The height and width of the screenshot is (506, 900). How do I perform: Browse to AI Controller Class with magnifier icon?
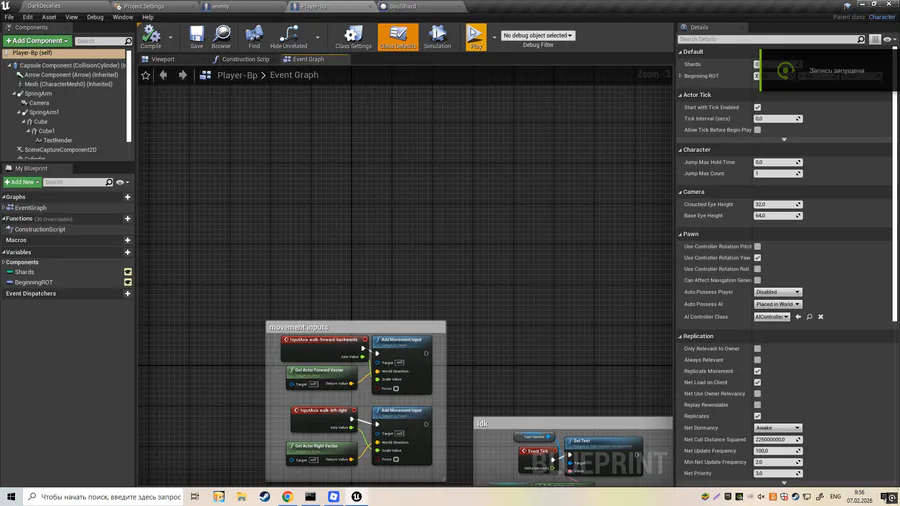pyautogui.click(x=809, y=317)
